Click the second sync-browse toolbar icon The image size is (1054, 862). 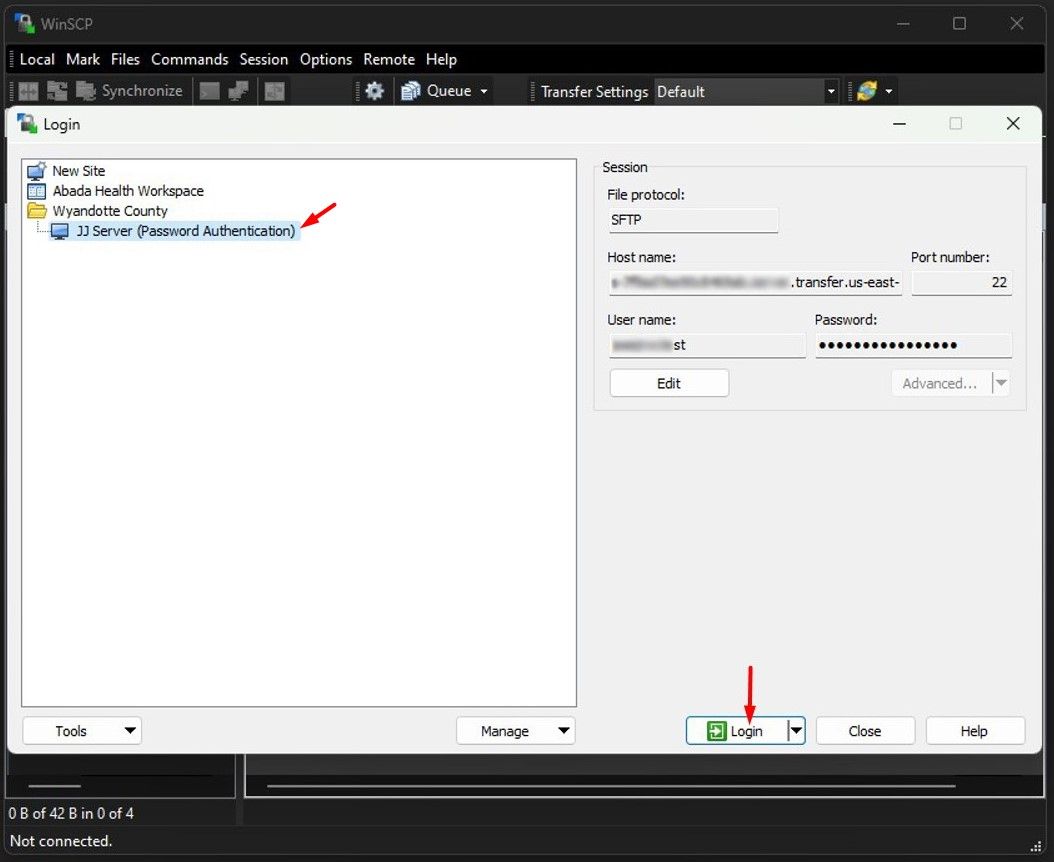(57, 91)
